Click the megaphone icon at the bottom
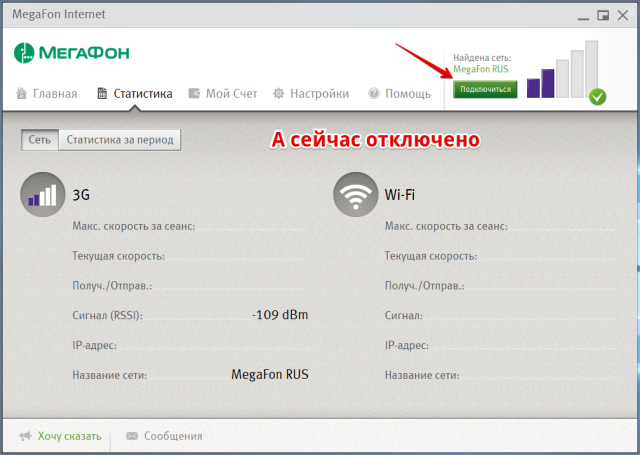Screen dimensions: 640x455 (26, 436)
